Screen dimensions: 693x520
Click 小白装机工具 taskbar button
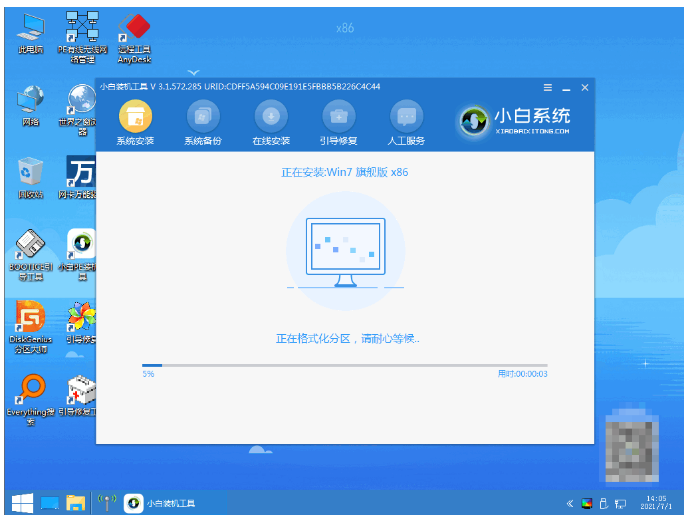tap(168, 502)
